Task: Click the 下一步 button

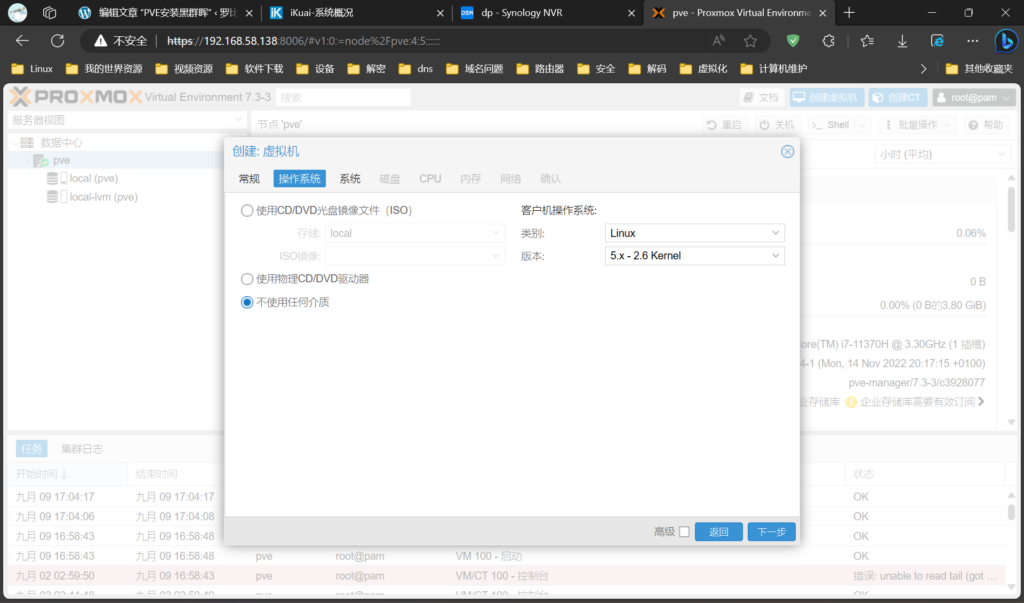Action: (771, 532)
